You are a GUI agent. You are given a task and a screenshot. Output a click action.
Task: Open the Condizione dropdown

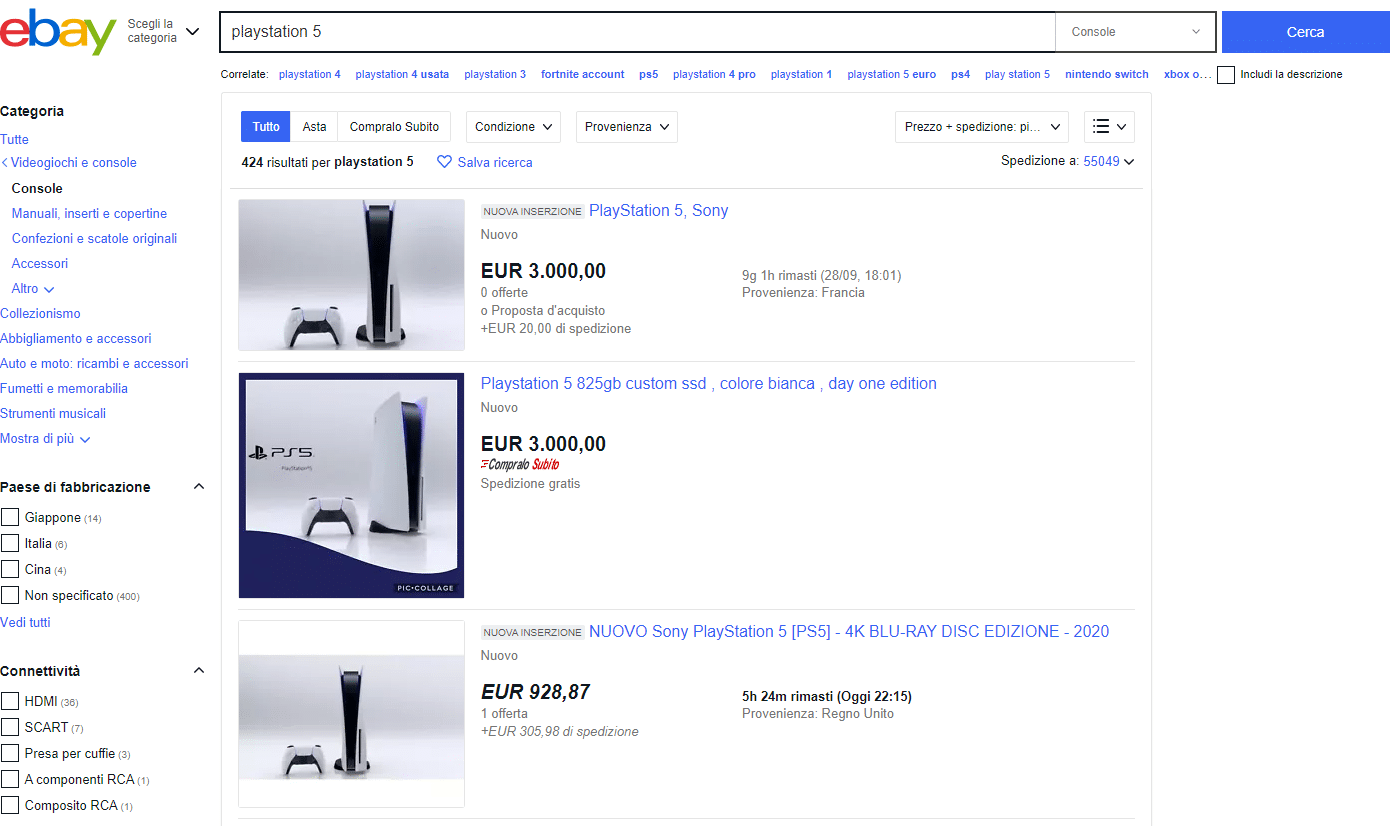pos(513,127)
